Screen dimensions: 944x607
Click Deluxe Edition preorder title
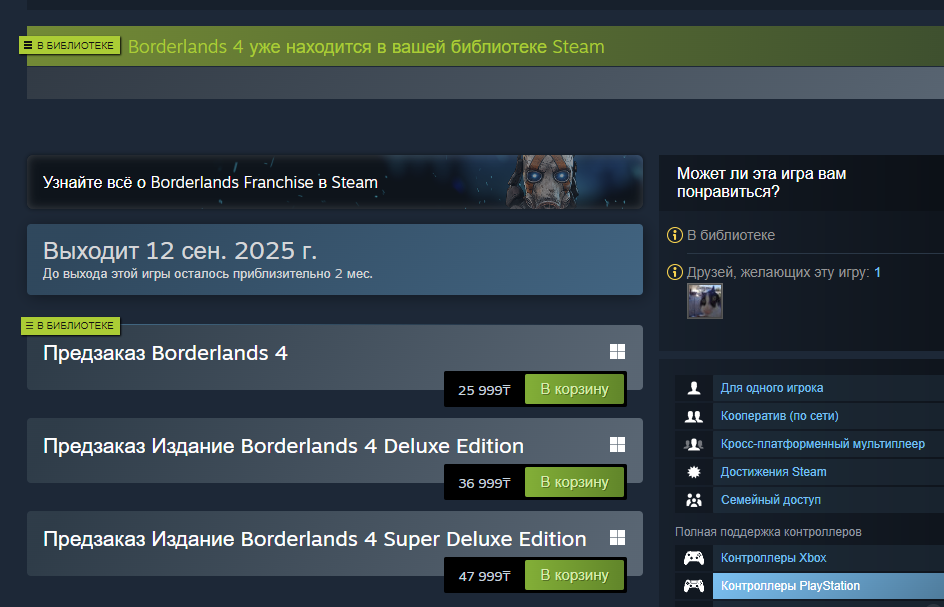tap(283, 446)
